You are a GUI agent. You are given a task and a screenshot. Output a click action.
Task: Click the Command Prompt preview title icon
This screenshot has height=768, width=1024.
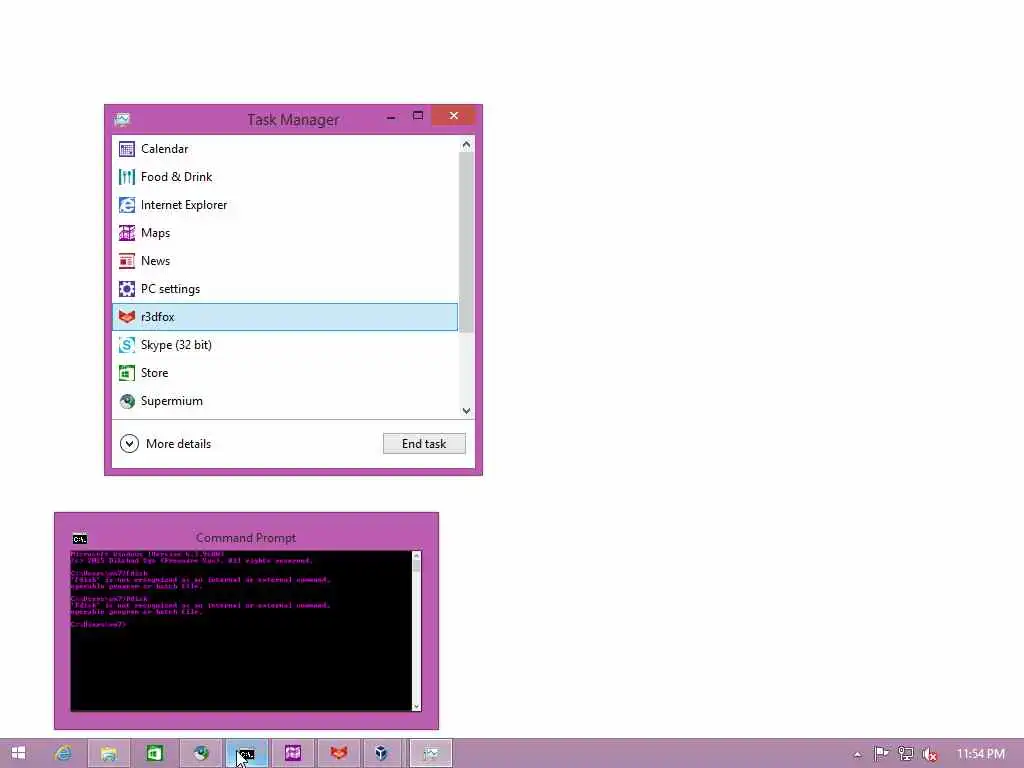(80, 539)
